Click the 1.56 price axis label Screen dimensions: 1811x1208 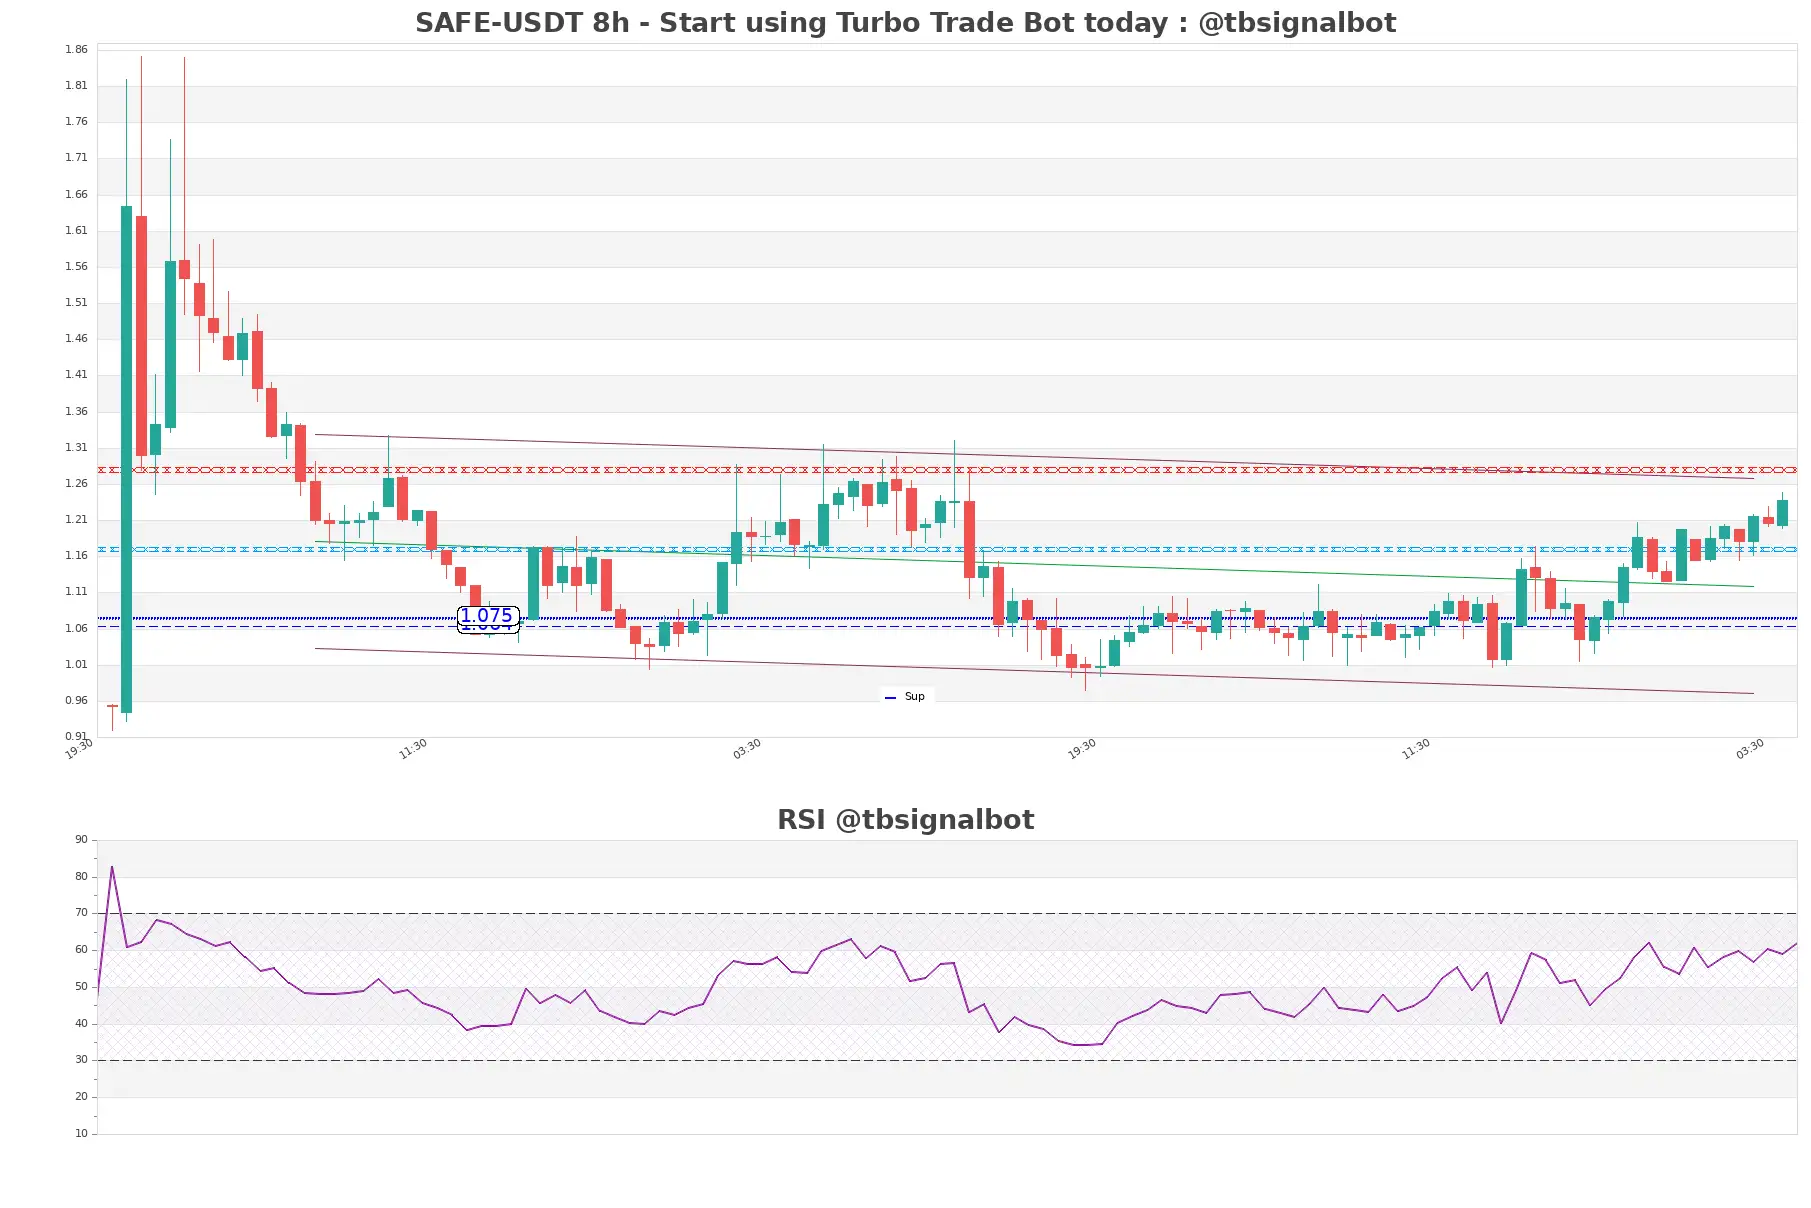click(x=76, y=266)
